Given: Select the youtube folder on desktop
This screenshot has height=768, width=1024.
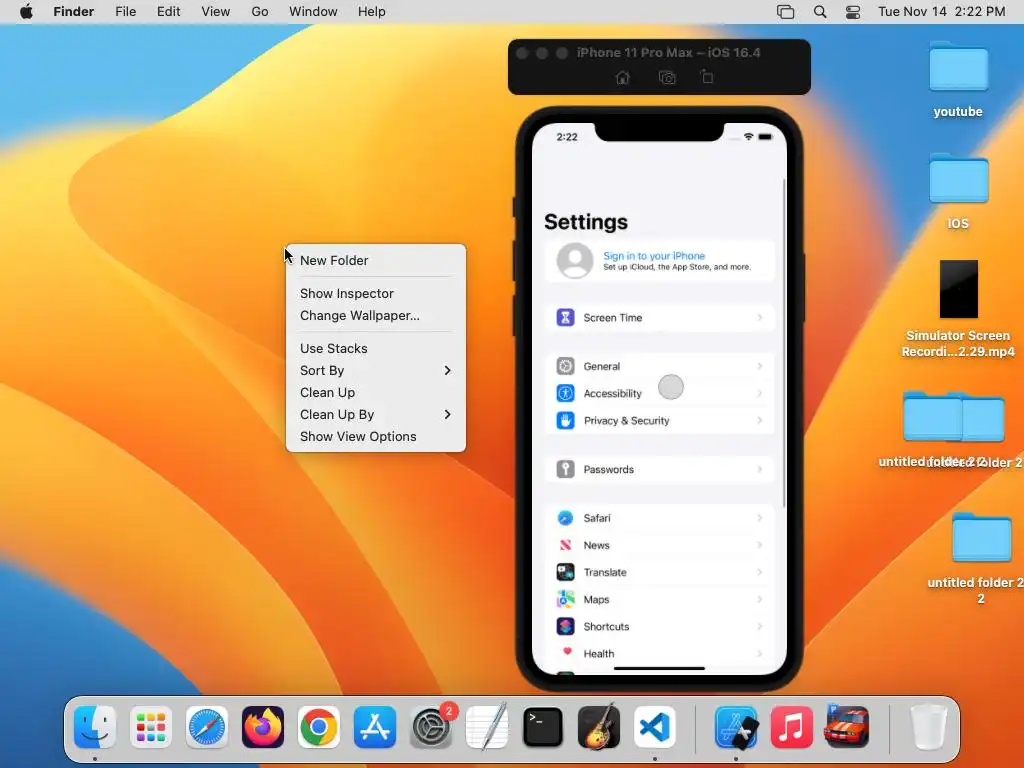Looking at the screenshot, I should click(x=958, y=66).
